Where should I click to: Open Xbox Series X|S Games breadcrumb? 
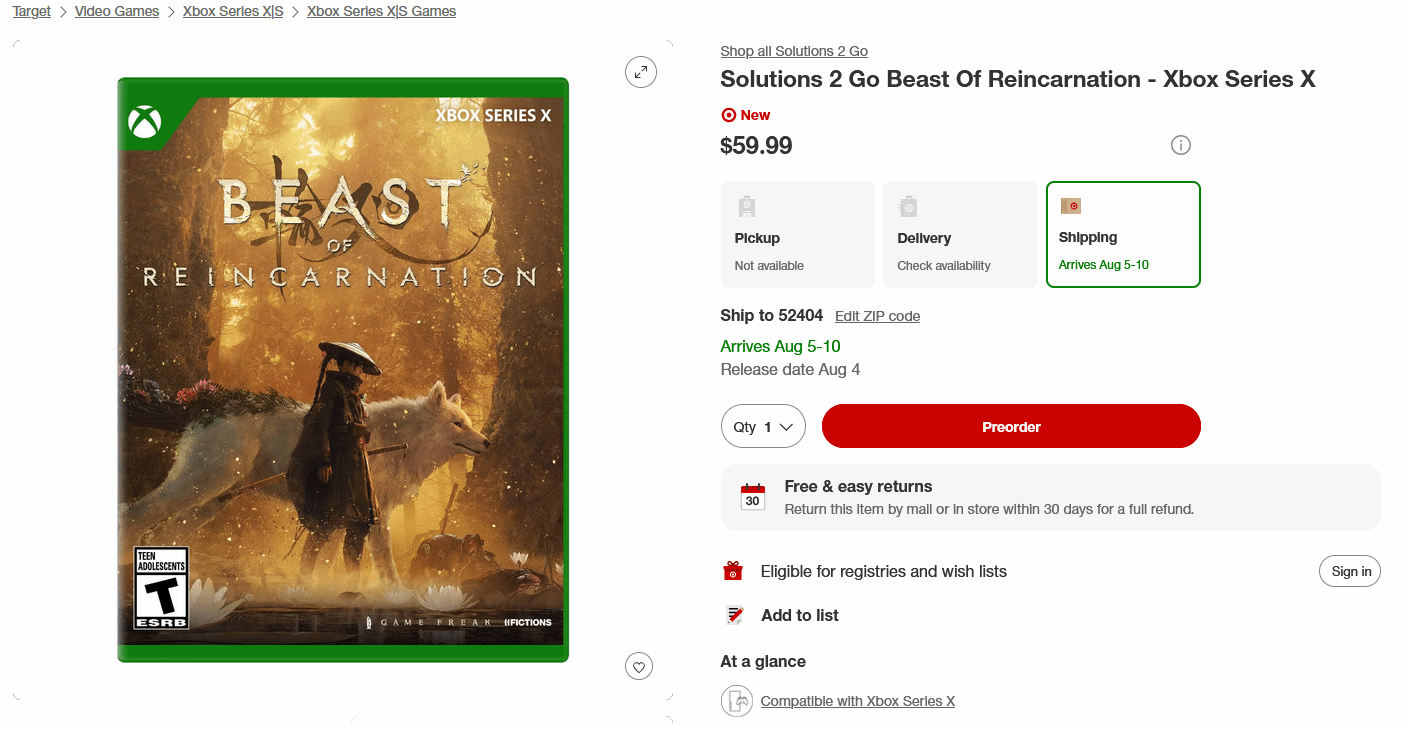[x=381, y=12]
